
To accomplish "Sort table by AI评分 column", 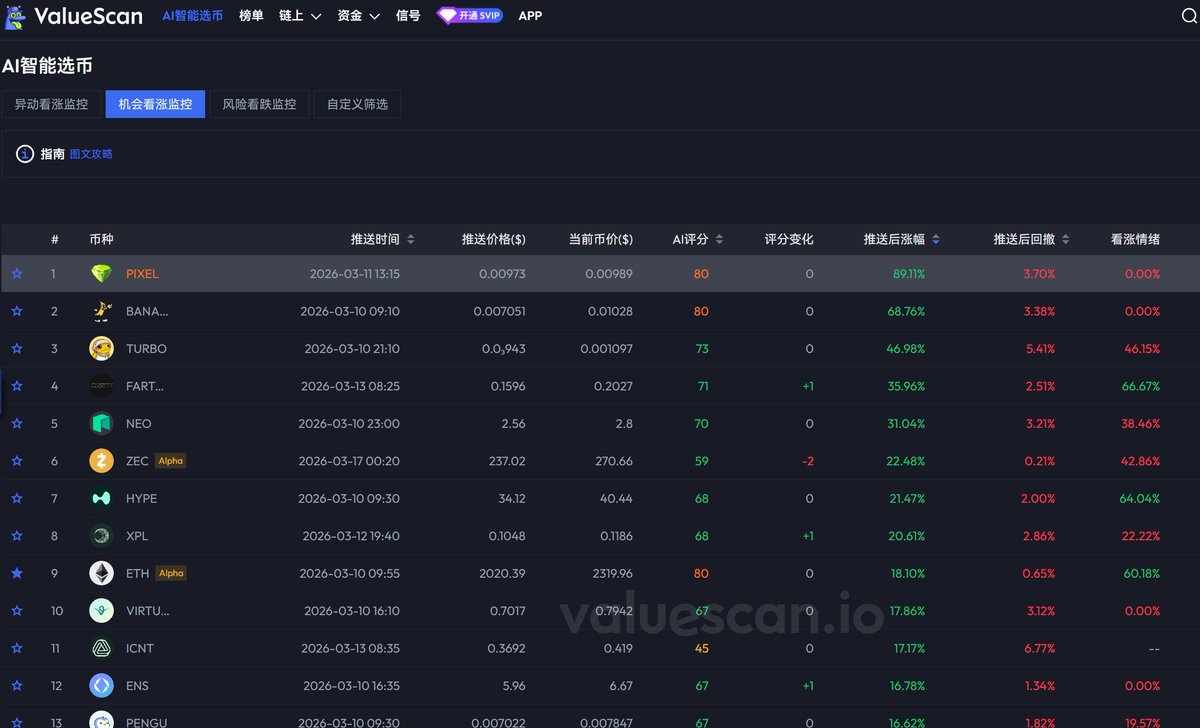I will pyautogui.click(x=697, y=239).
